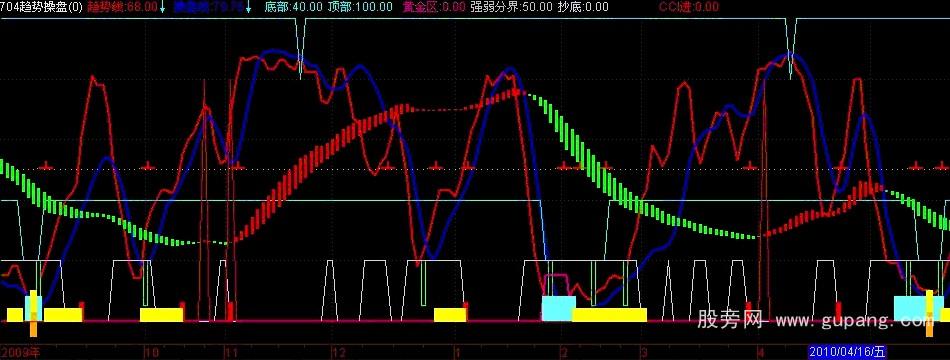Select the blue 操盘线 value readout

[x=208, y=7]
